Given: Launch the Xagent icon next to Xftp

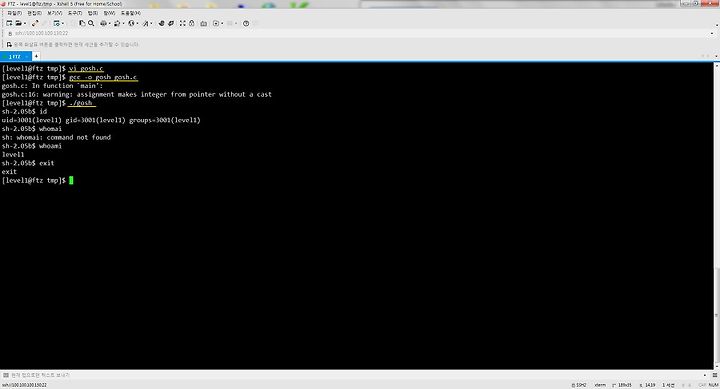Looking at the screenshot, I should pos(171,23).
